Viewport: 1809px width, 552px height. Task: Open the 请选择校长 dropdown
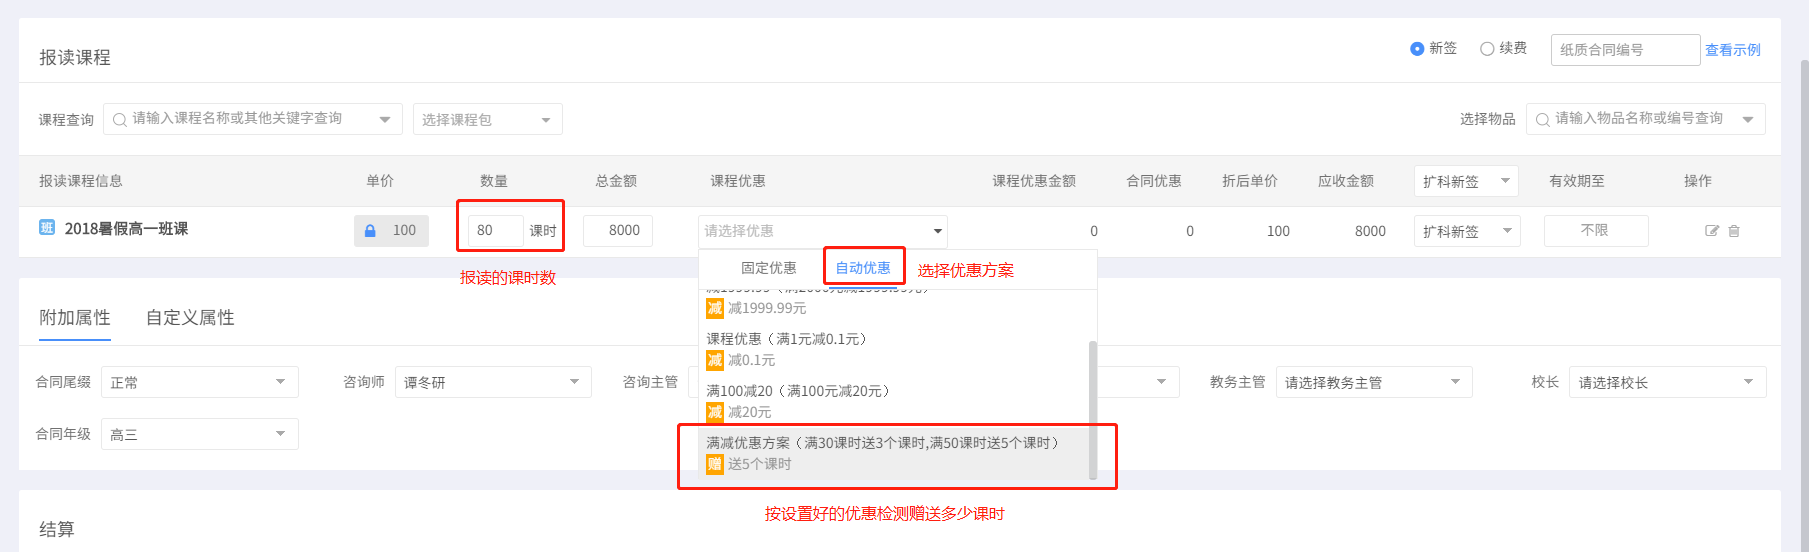click(x=1667, y=382)
